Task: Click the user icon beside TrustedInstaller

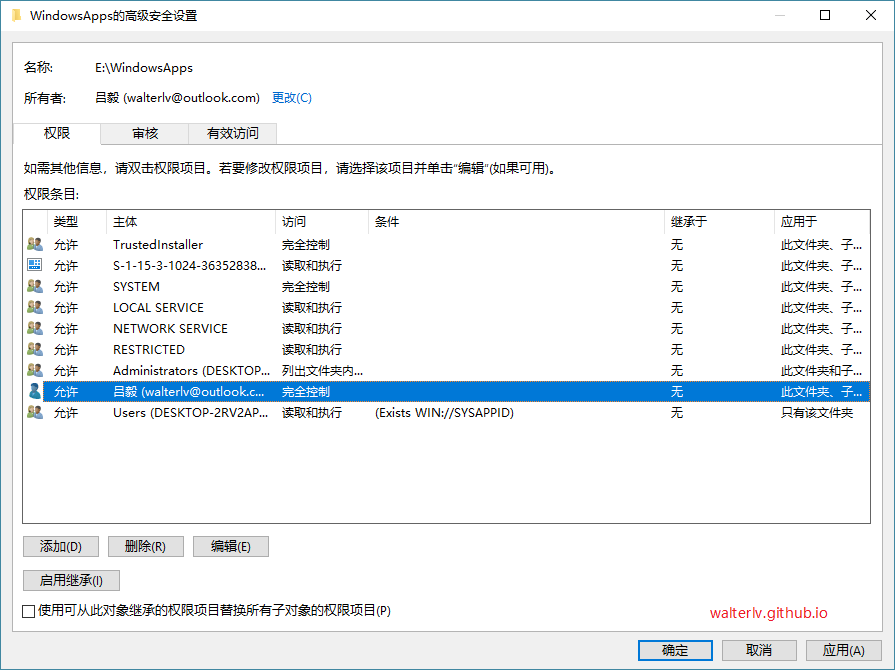Action: (x=34, y=244)
